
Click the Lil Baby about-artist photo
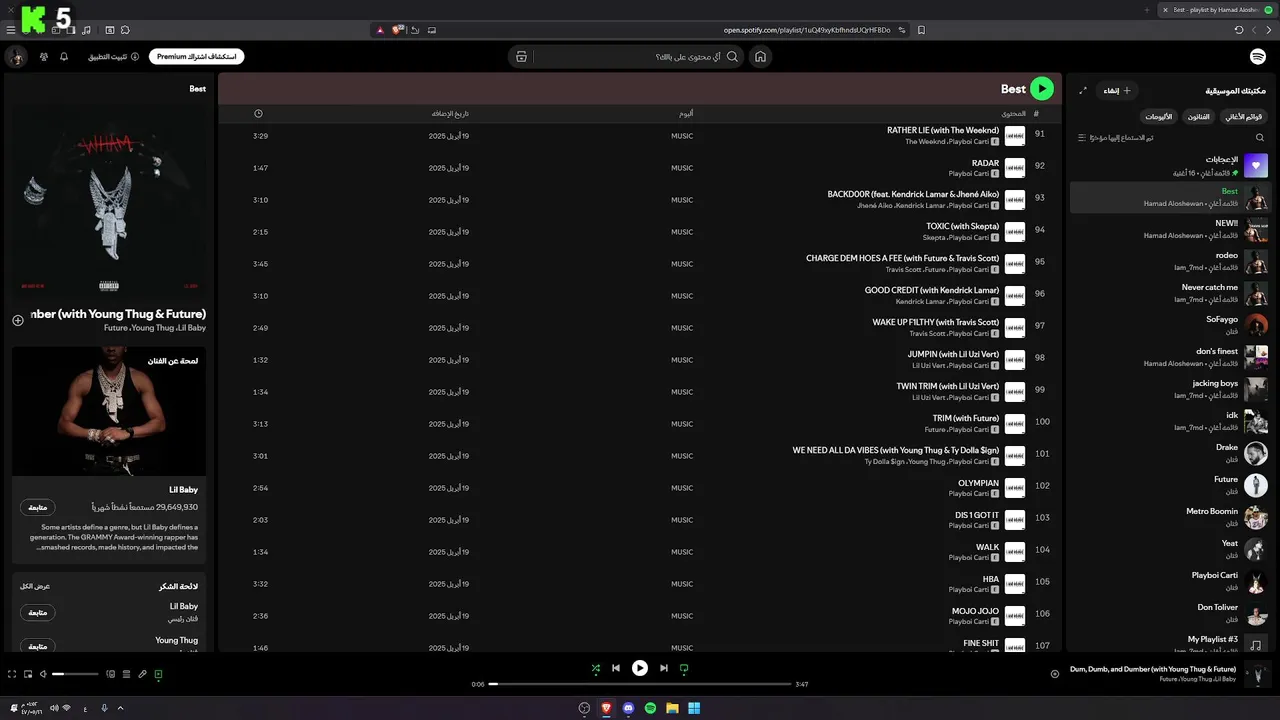(109, 411)
